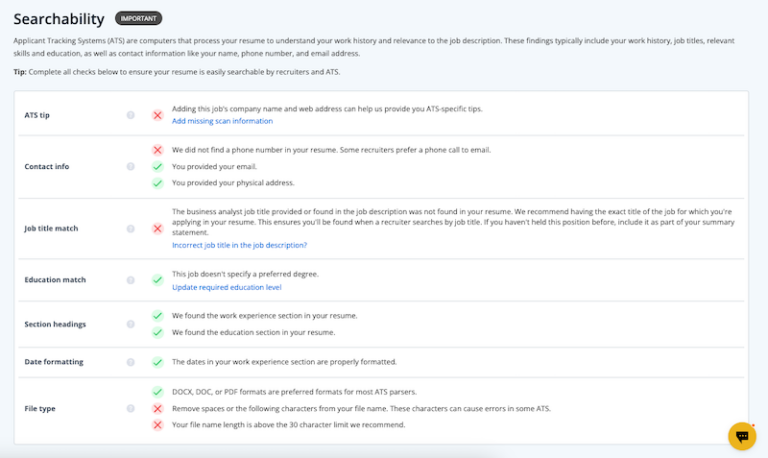Click the info icon beside File type
The height and width of the screenshot is (458, 768).
[x=130, y=408]
